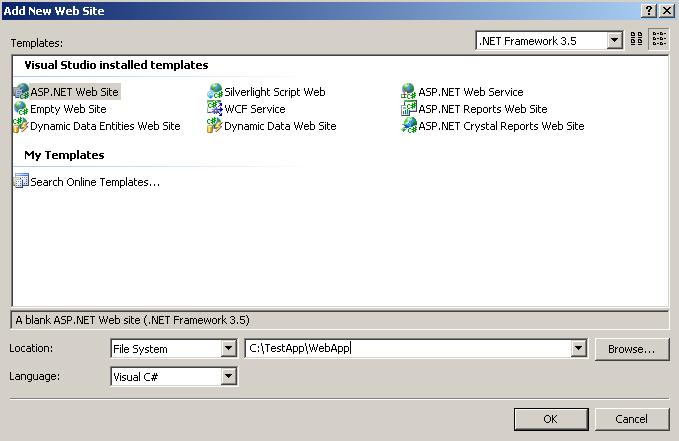Image resolution: width=679 pixels, height=441 pixels.
Task: Click the Browse... button
Action: pyautogui.click(x=631, y=349)
